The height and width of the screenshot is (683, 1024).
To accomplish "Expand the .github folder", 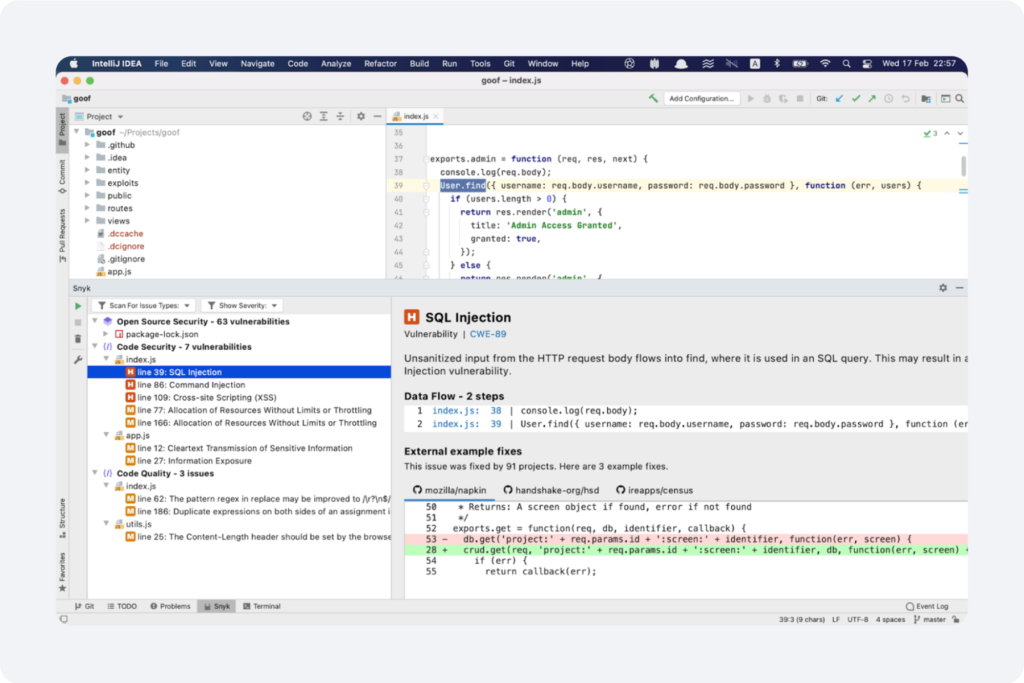I will [x=88, y=145].
